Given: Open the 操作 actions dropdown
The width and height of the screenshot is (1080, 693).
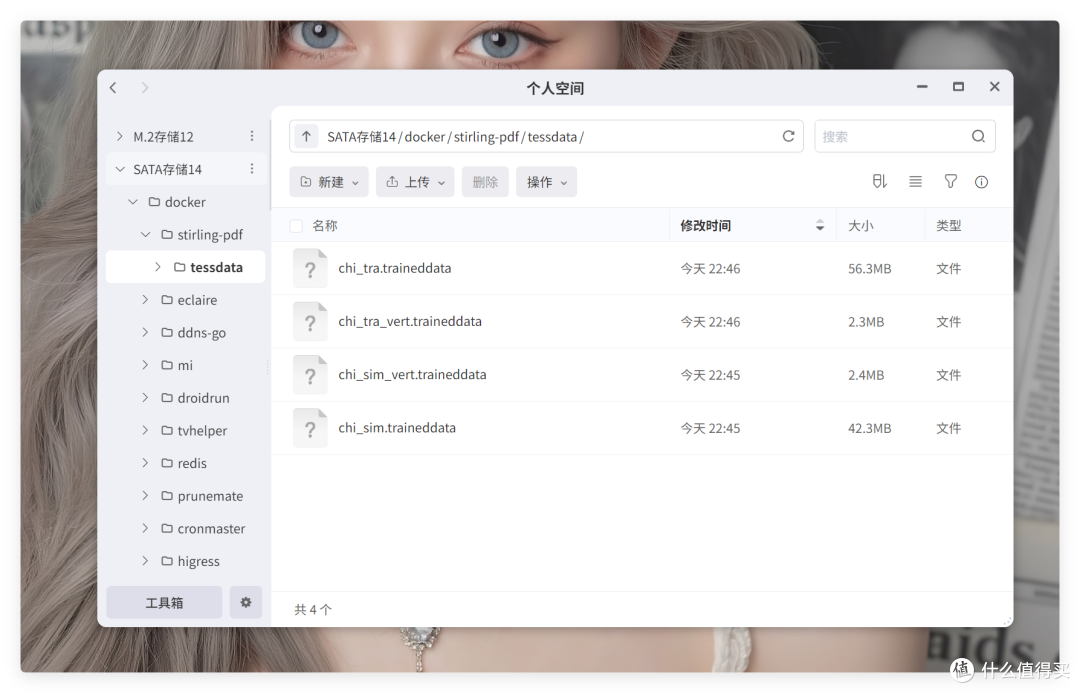Looking at the screenshot, I should 546,182.
